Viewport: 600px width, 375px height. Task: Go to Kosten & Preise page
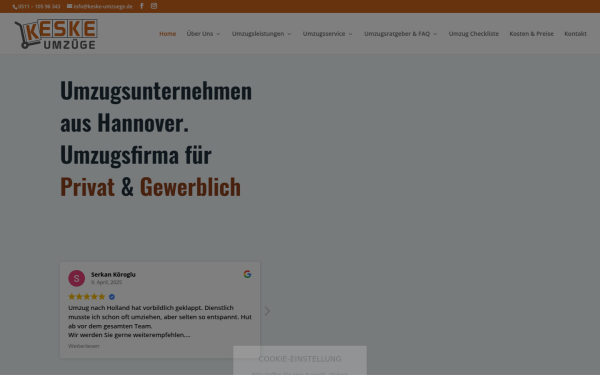532,34
